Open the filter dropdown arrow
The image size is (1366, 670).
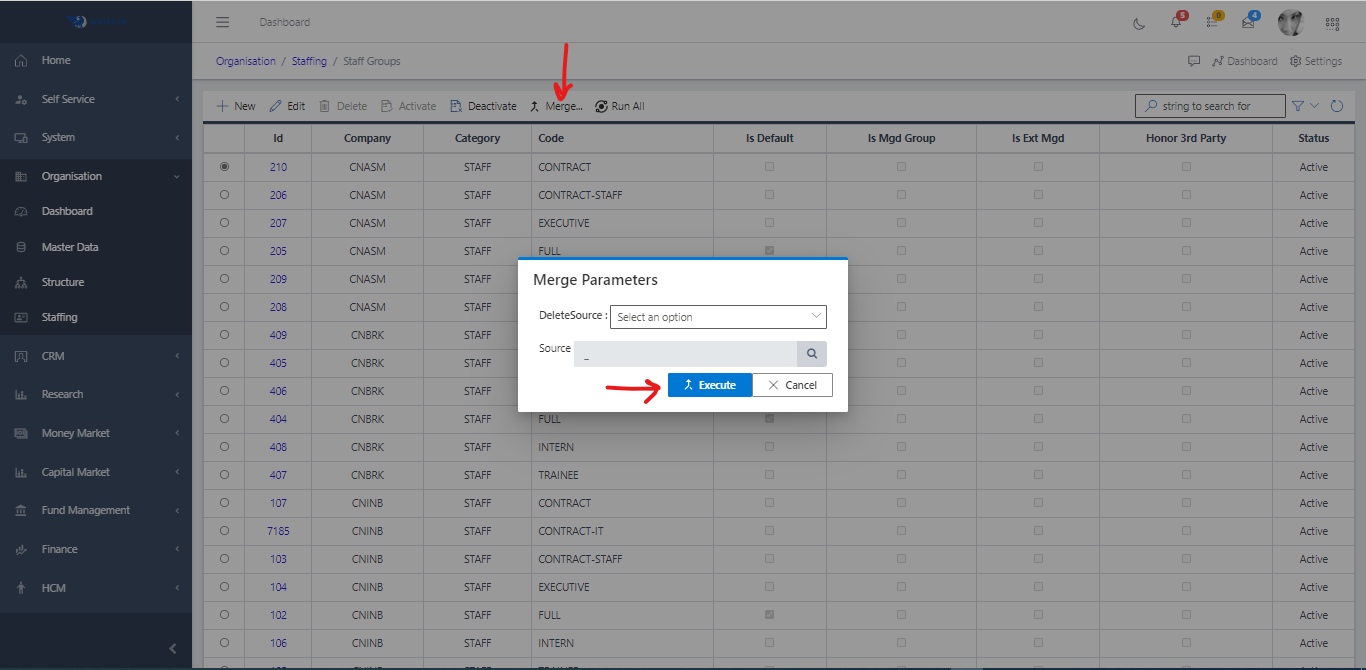[x=1314, y=106]
